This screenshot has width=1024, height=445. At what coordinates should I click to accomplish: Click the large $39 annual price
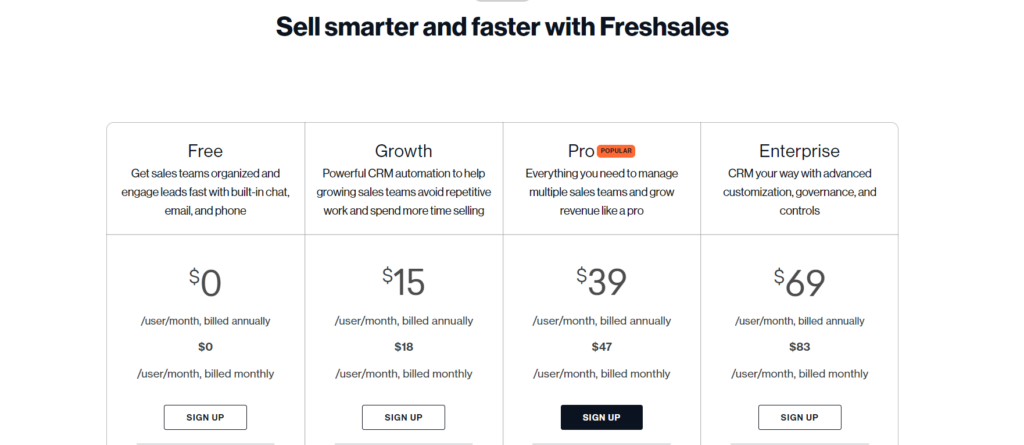tap(601, 282)
